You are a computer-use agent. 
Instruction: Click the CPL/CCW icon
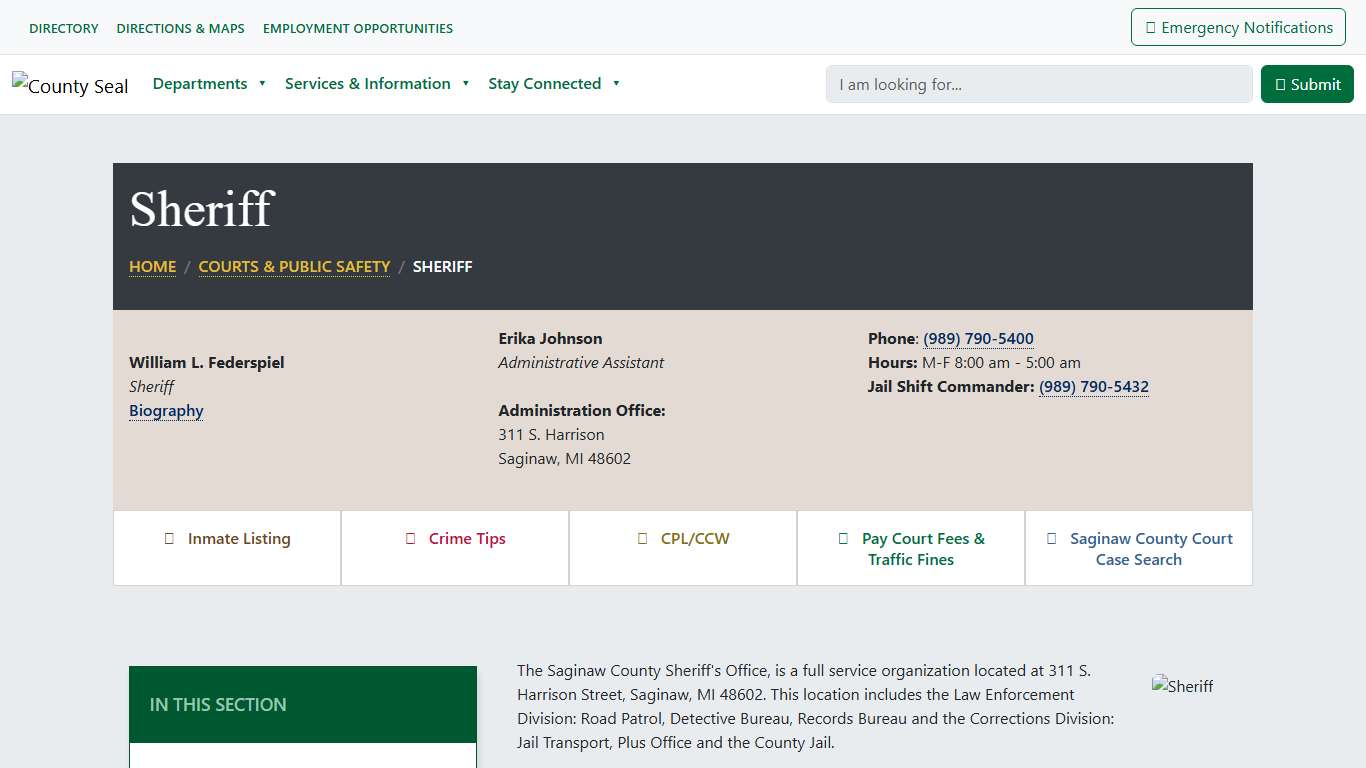643,539
